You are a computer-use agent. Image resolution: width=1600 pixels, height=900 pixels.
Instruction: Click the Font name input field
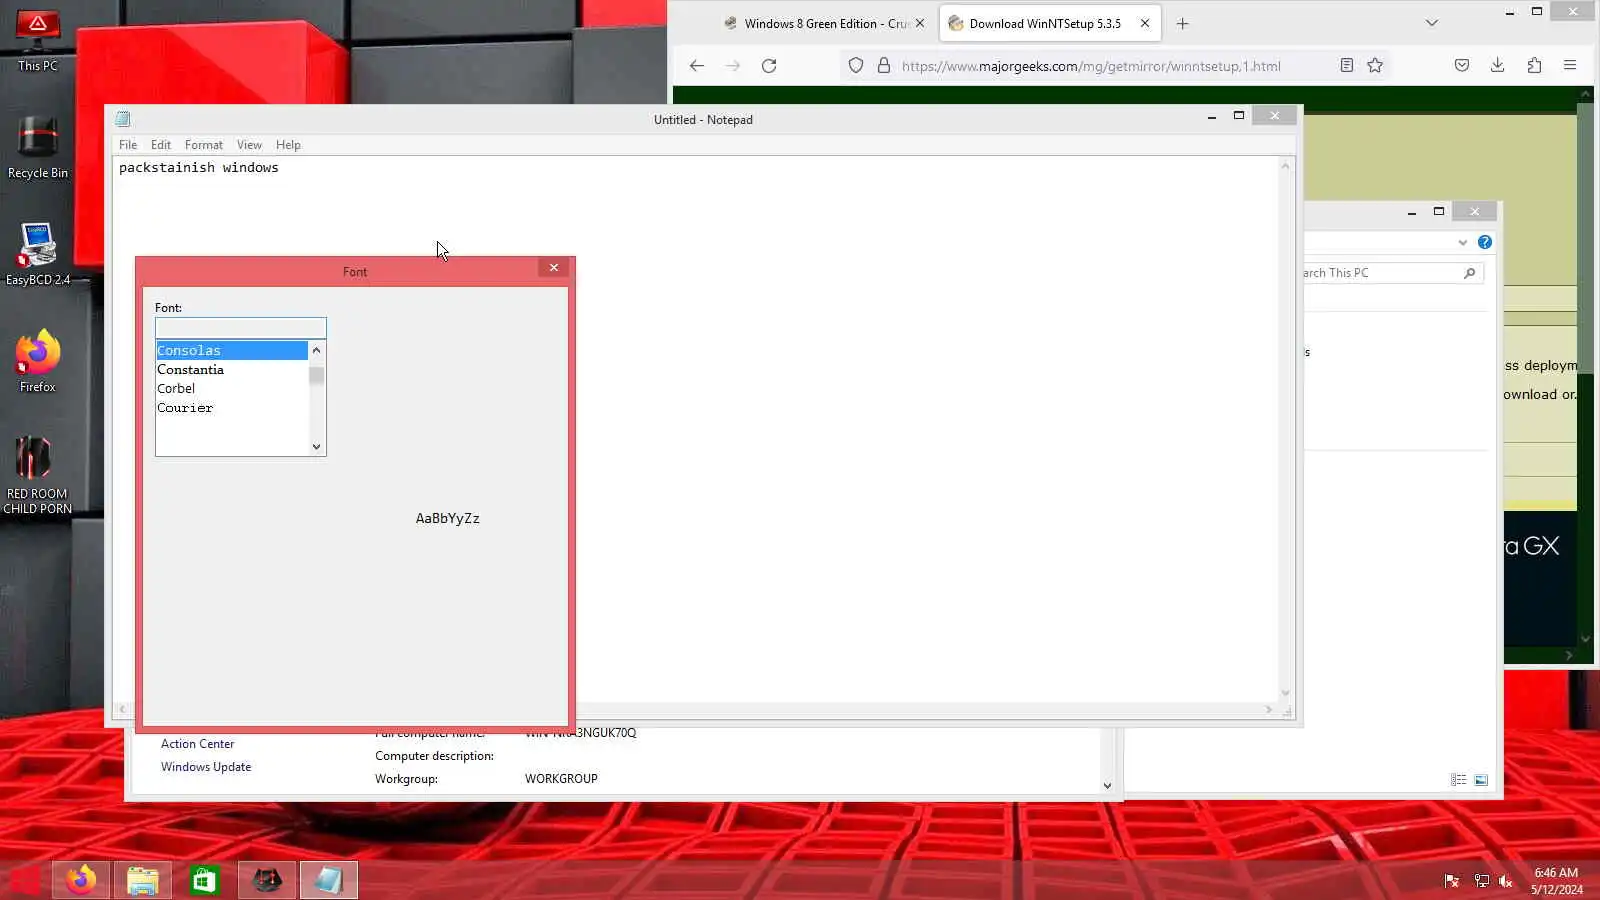241,328
